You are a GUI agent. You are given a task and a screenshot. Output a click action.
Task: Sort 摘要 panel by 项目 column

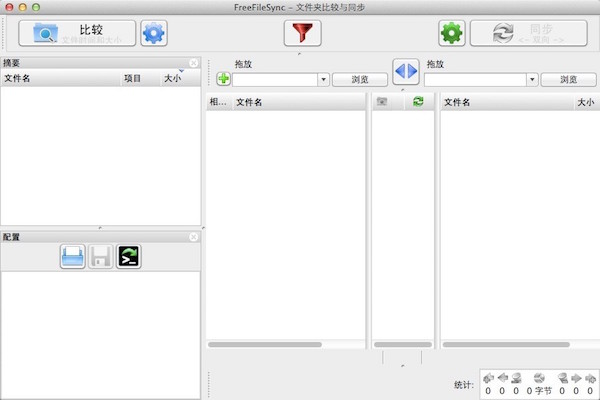point(140,78)
